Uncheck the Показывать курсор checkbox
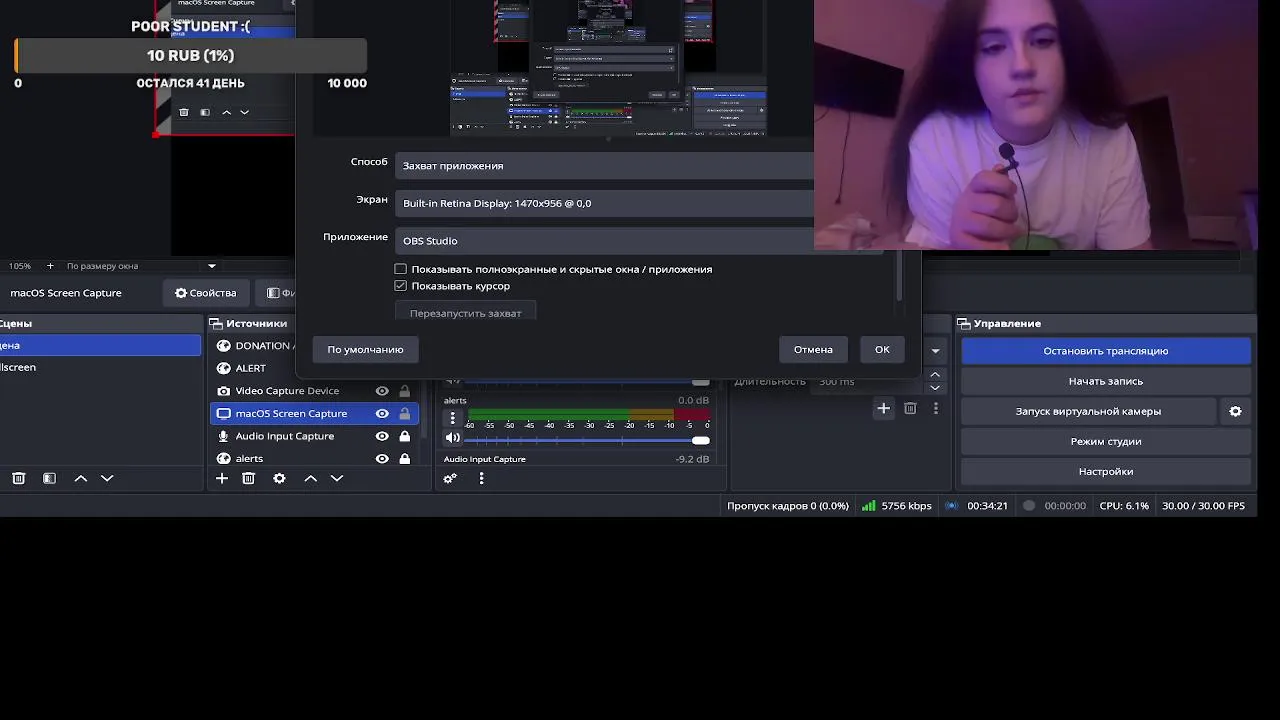Viewport: 1280px width, 720px height. (x=401, y=286)
